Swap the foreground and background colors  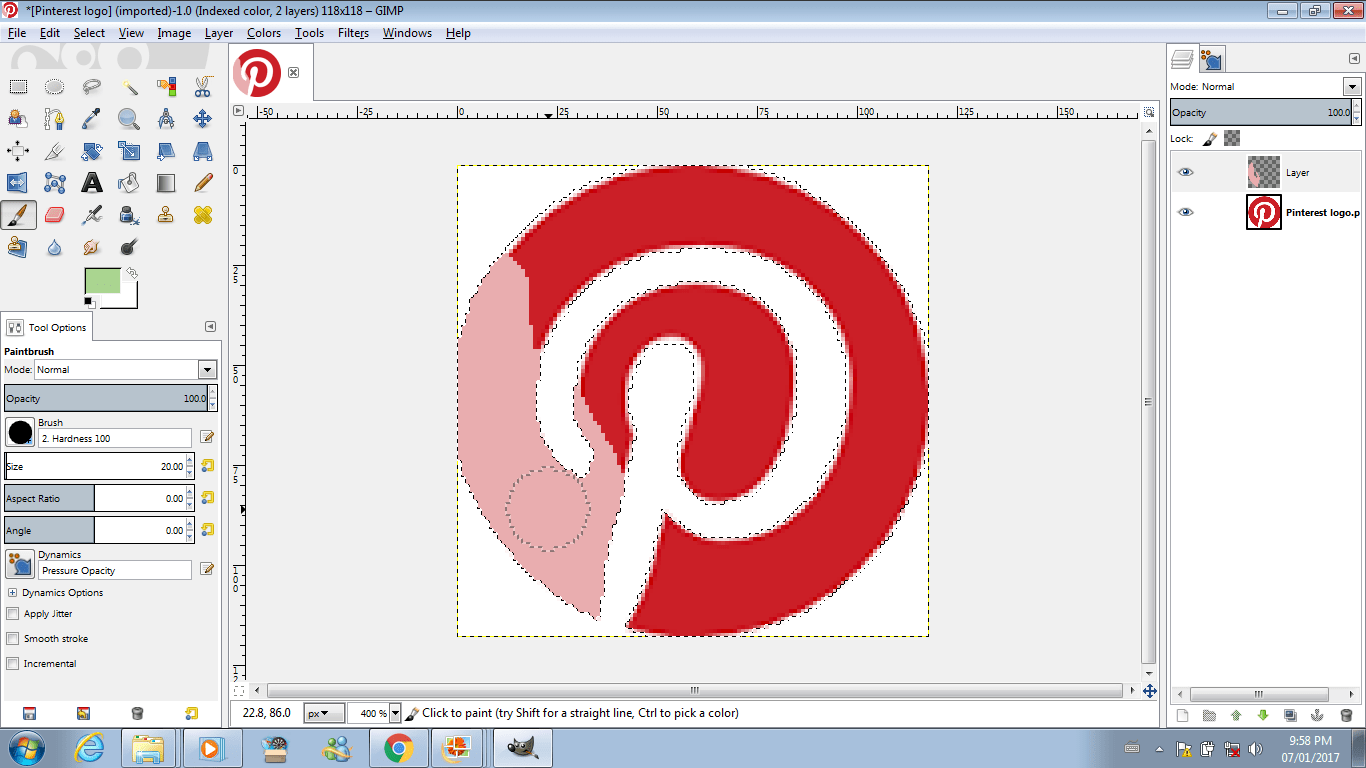(x=131, y=272)
